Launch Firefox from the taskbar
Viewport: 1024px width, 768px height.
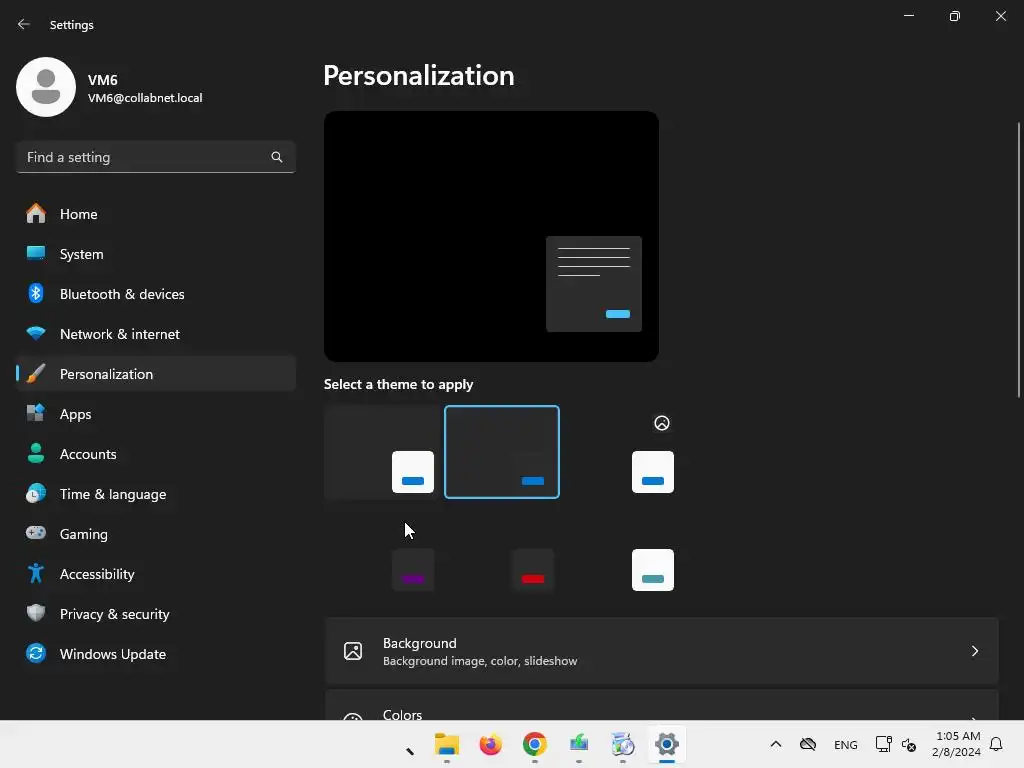coord(490,744)
